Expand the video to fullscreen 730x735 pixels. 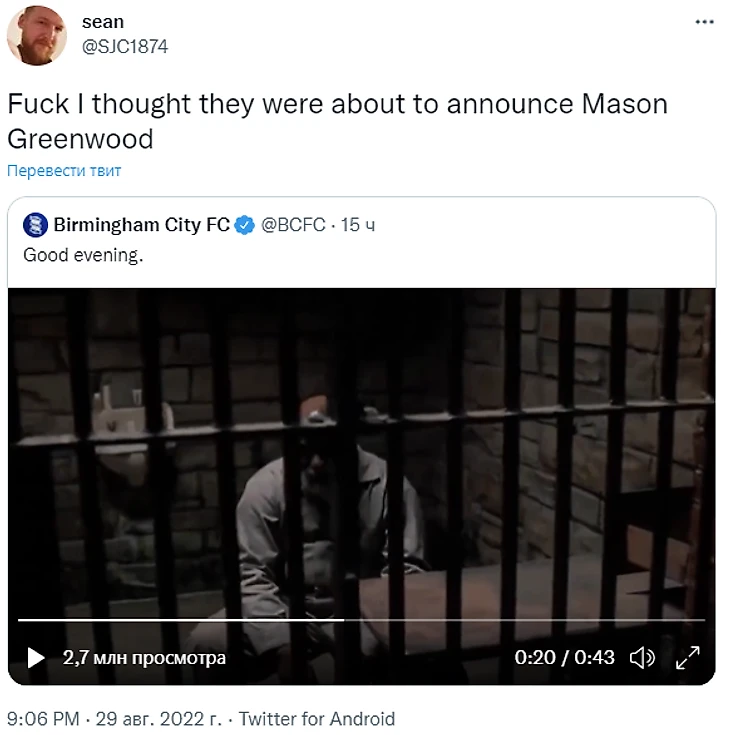[687, 657]
